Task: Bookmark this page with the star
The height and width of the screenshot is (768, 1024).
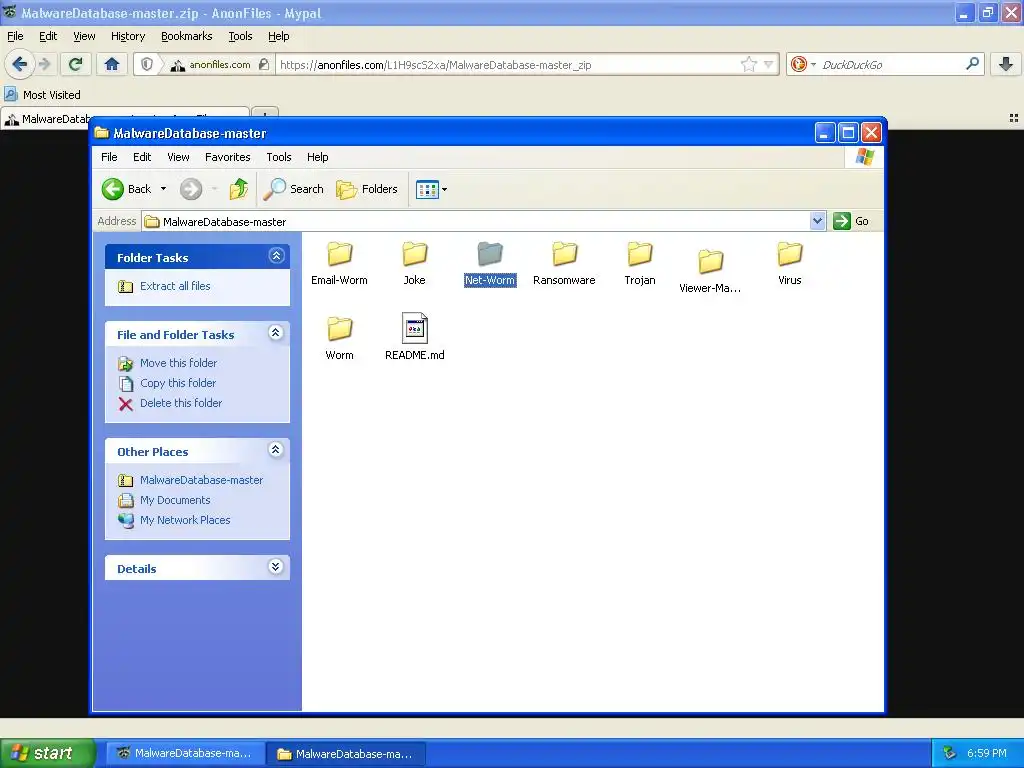Action: click(748, 64)
